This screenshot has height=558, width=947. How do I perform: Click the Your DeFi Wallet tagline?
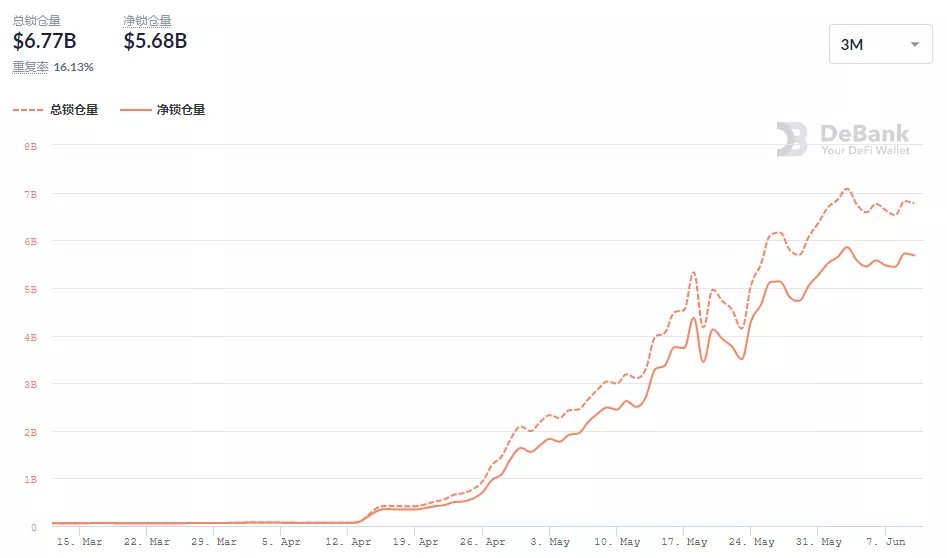point(865,150)
